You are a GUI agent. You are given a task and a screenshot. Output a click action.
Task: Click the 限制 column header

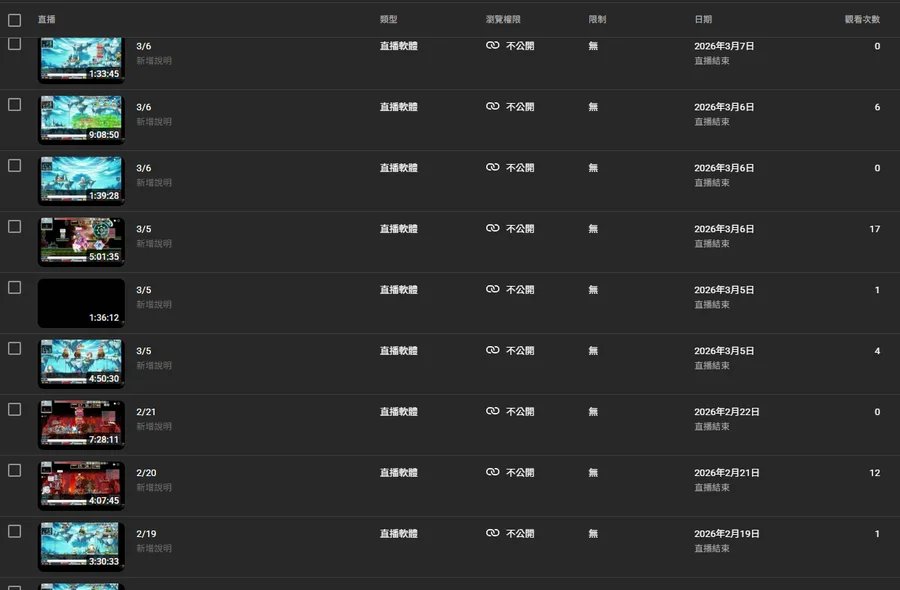tap(597, 20)
